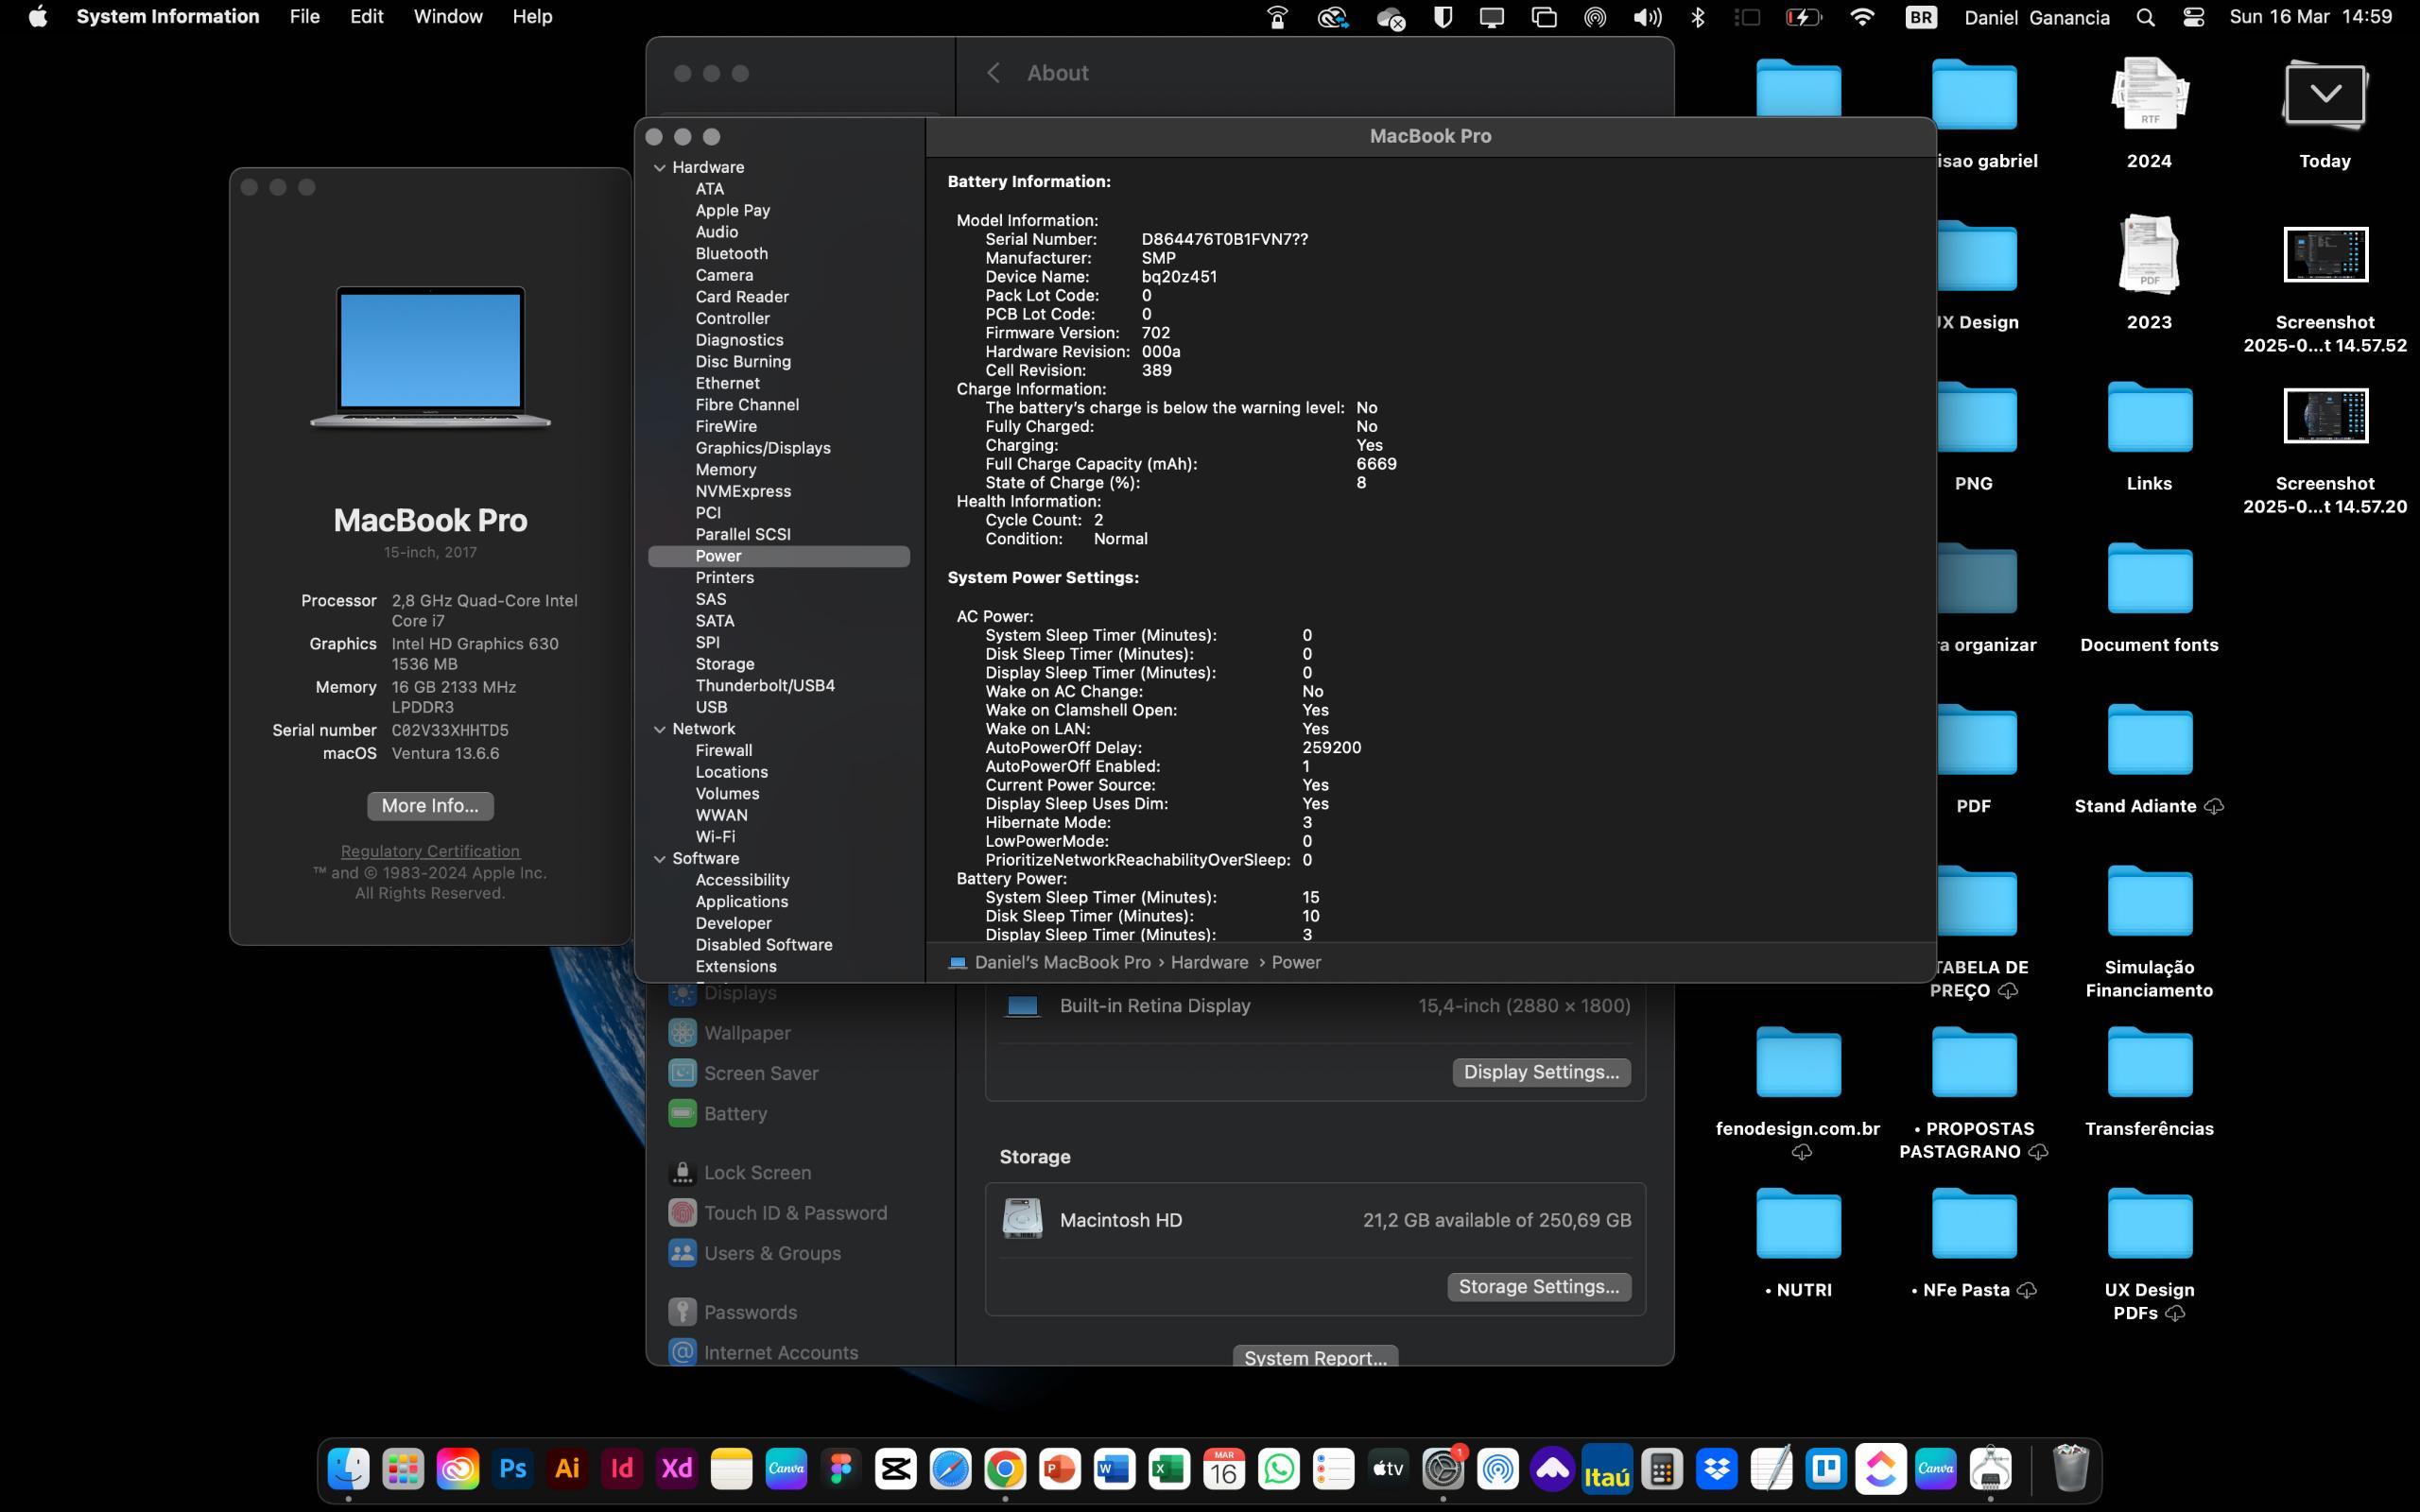Select Firewall under Network
The image size is (2420, 1512).
(724, 751)
